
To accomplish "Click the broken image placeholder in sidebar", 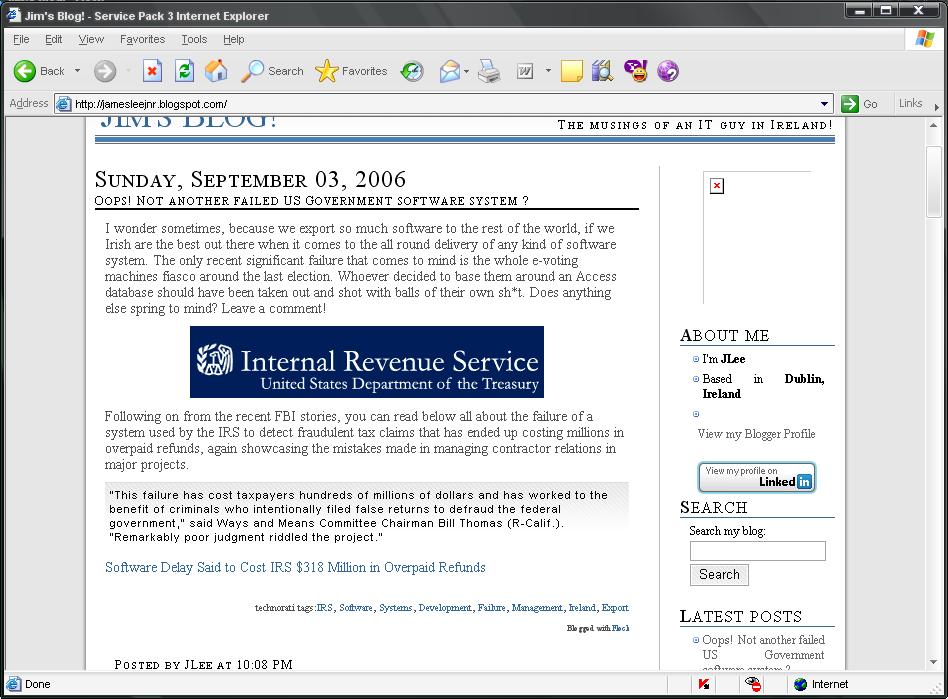I will click(716, 186).
